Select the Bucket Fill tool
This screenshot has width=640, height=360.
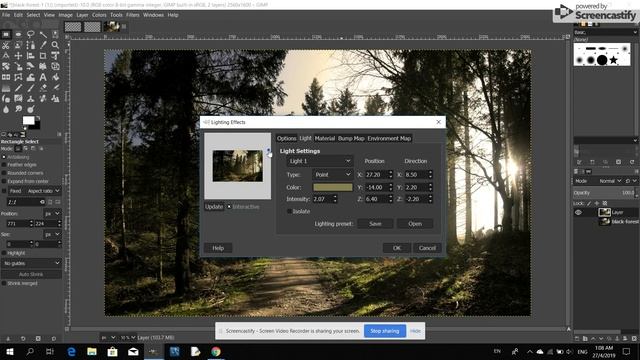55,77
